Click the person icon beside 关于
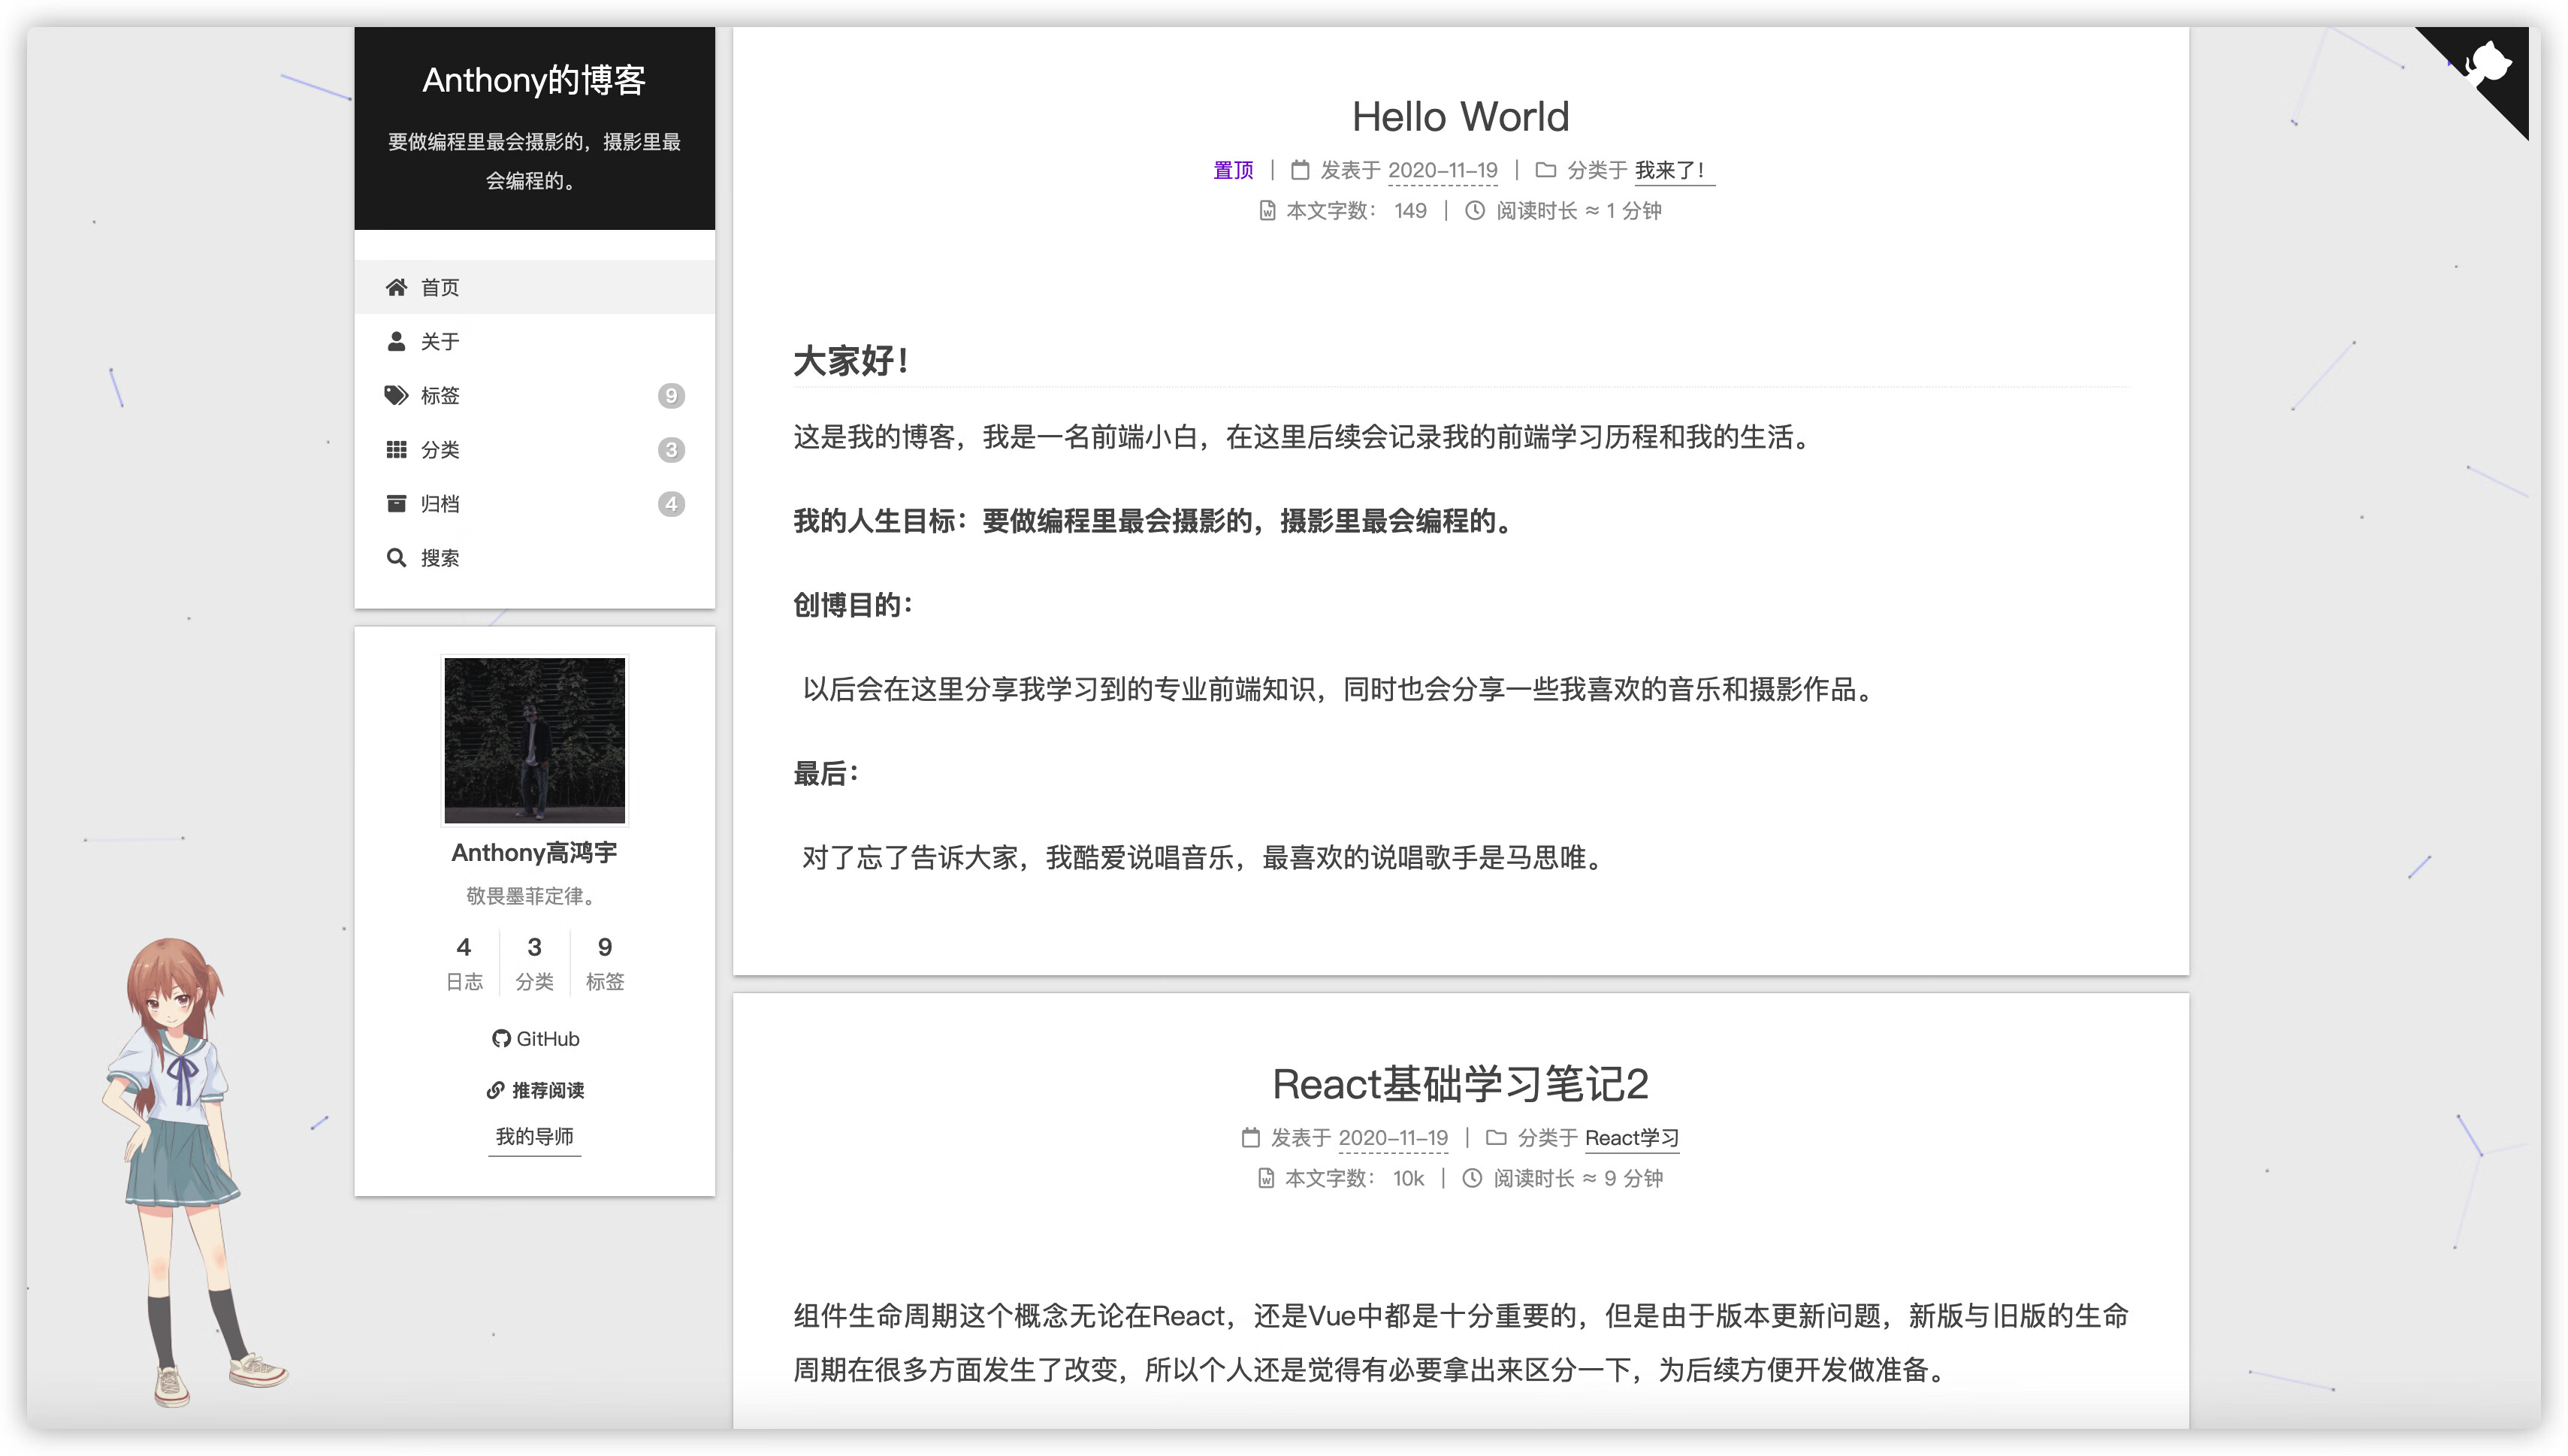Viewport: 2568px width, 1456px height. pos(396,341)
